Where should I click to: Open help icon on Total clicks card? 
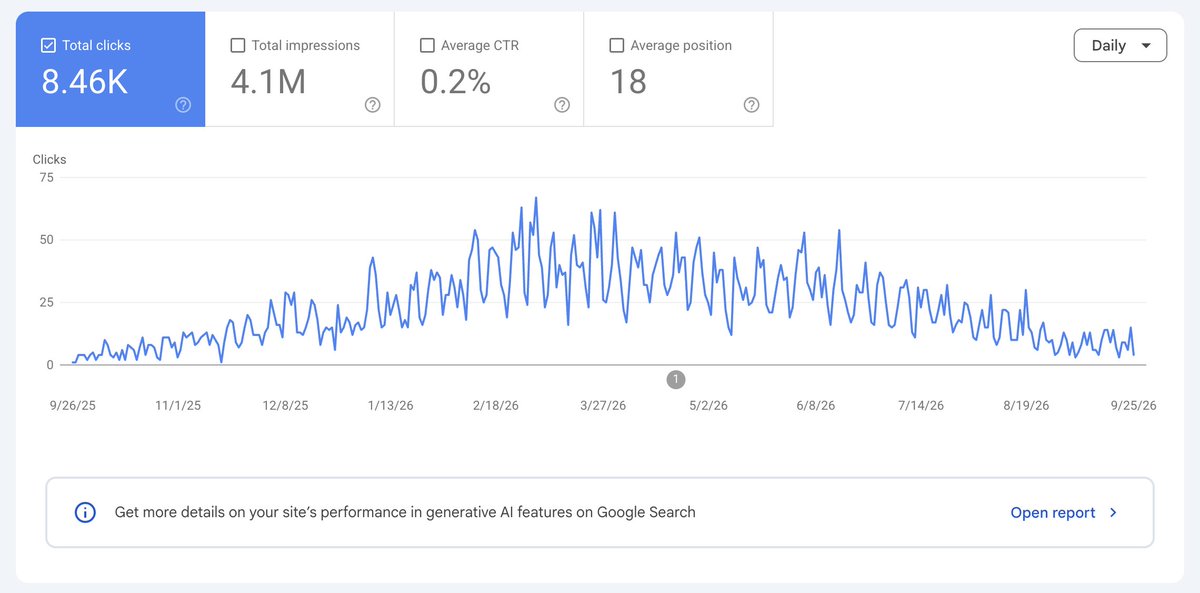[183, 105]
